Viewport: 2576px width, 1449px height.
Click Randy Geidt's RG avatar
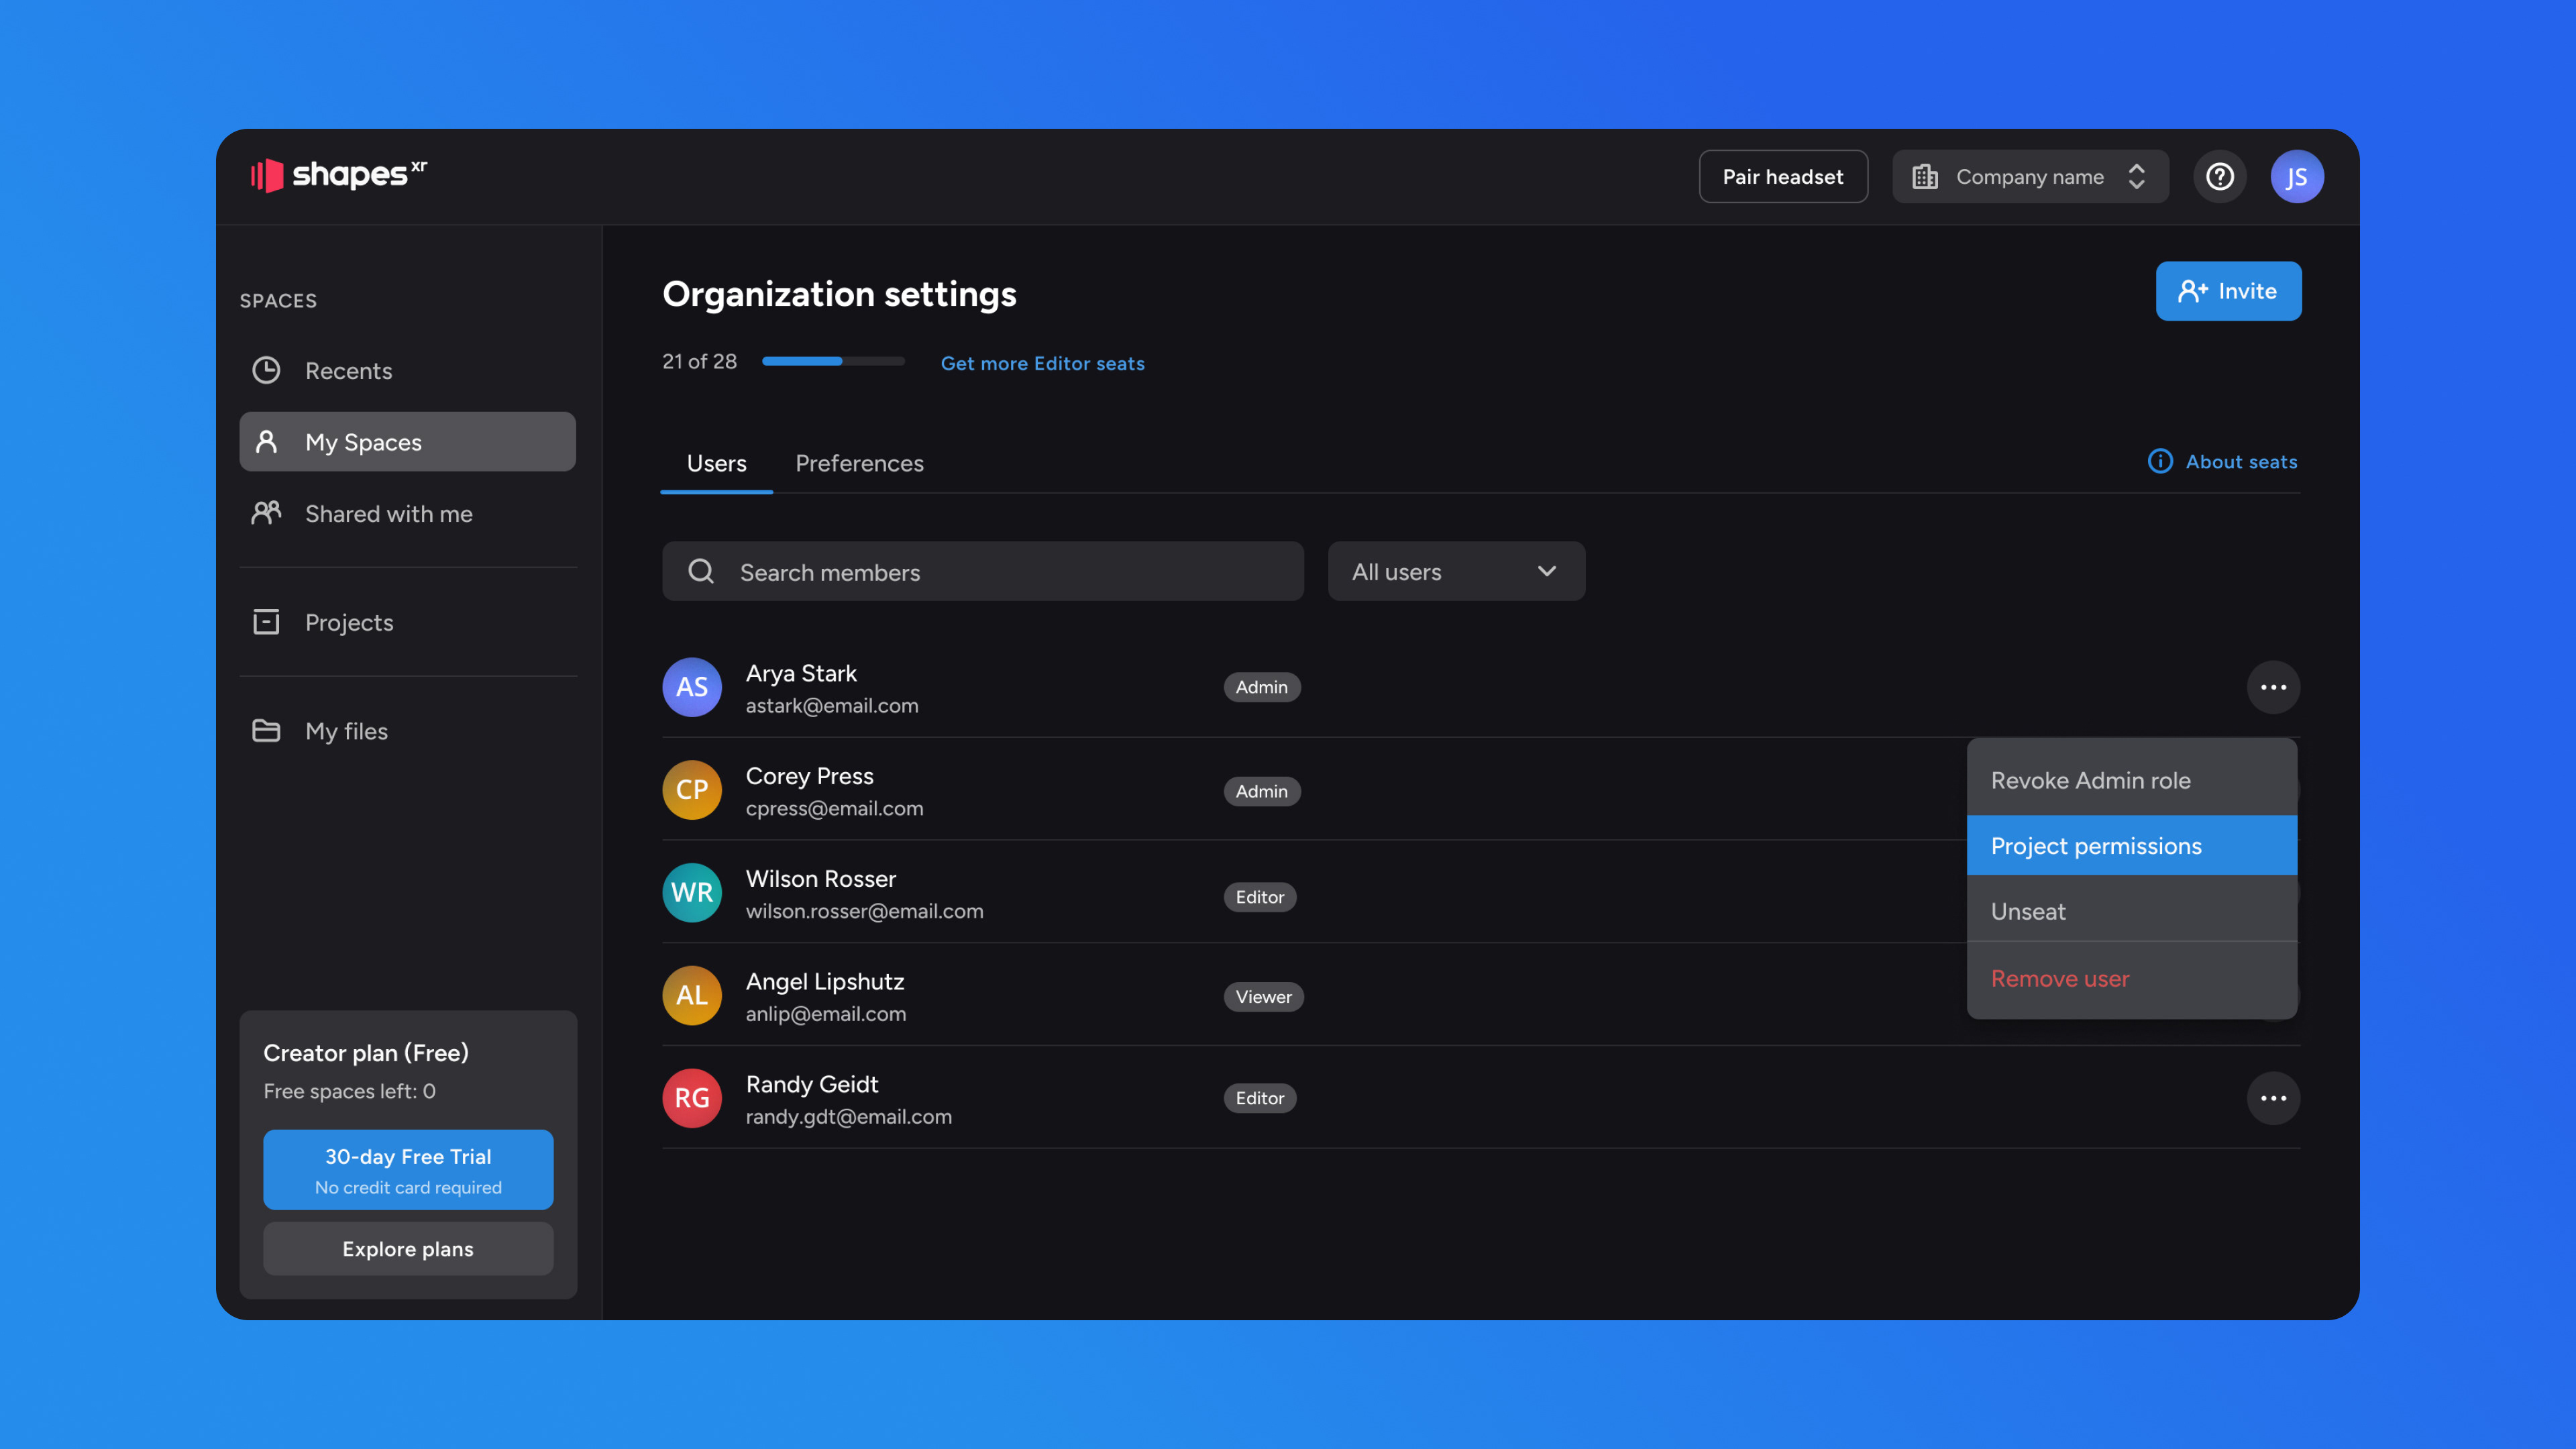[692, 1098]
